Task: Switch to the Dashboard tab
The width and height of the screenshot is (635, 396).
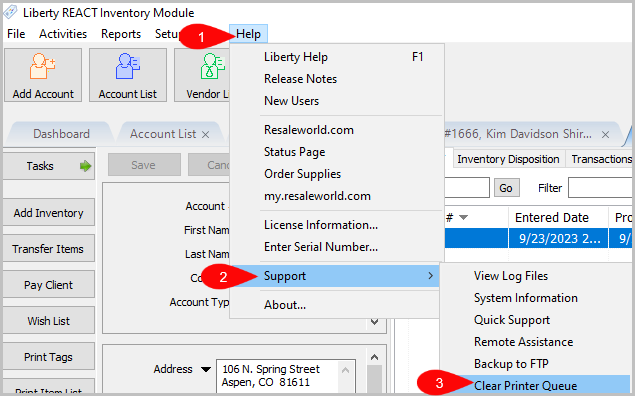Action: coord(61,134)
